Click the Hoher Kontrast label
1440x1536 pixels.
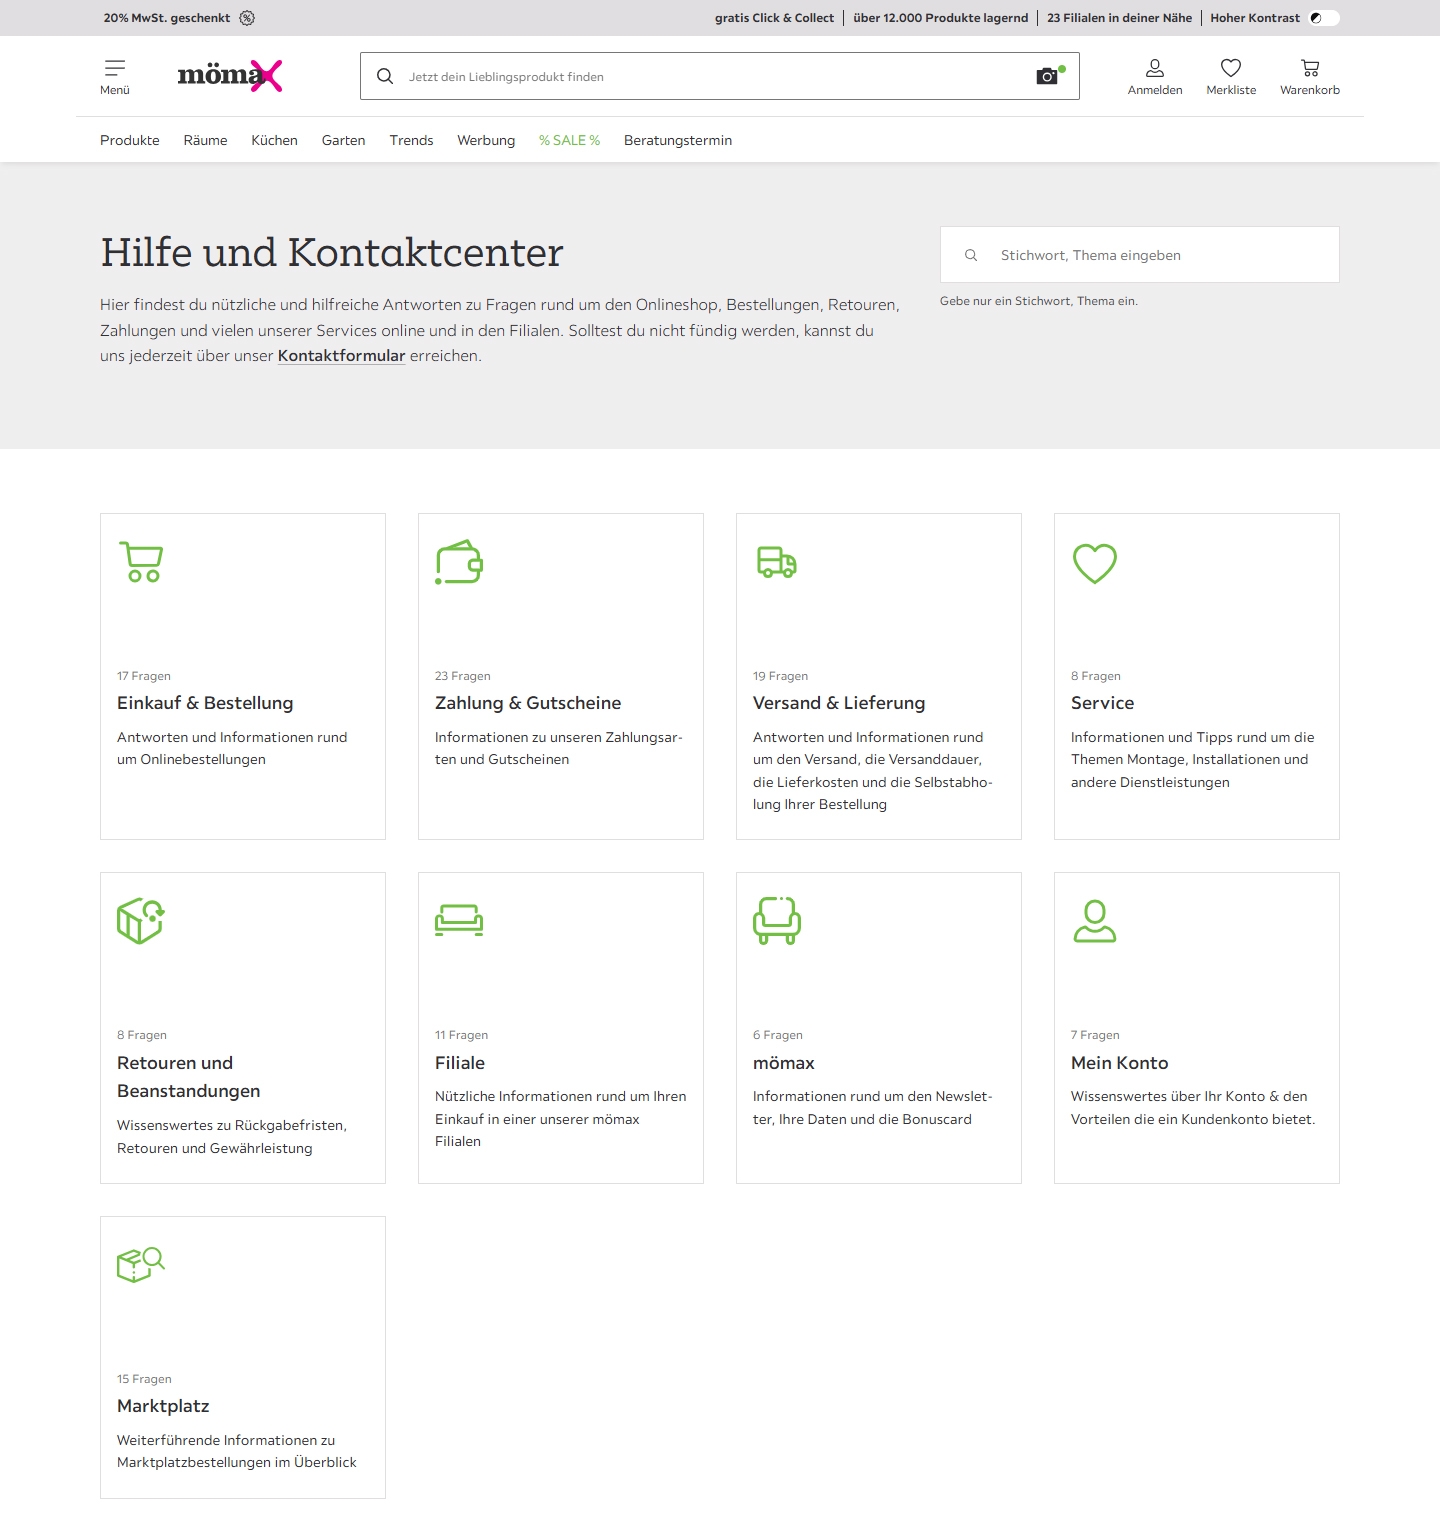[x=1255, y=18]
